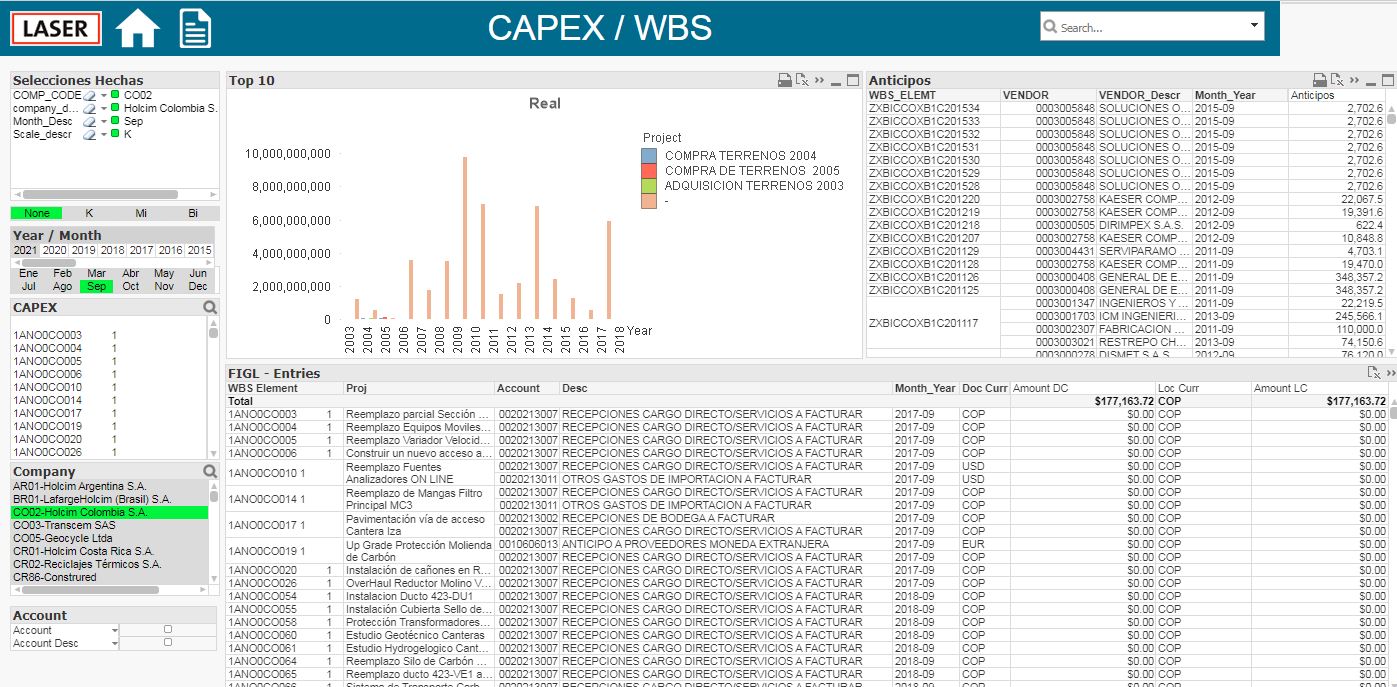Expand the Account Desc dropdown
Image resolution: width=1397 pixels, height=687 pixels.
(x=115, y=643)
